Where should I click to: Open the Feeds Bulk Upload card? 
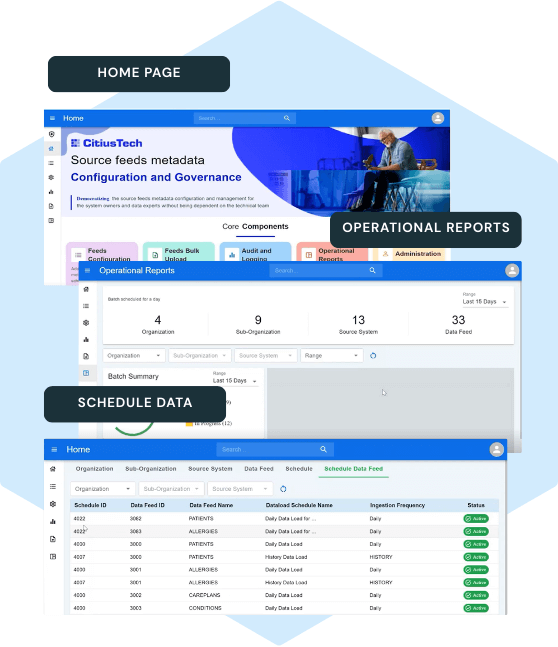(179, 252)
